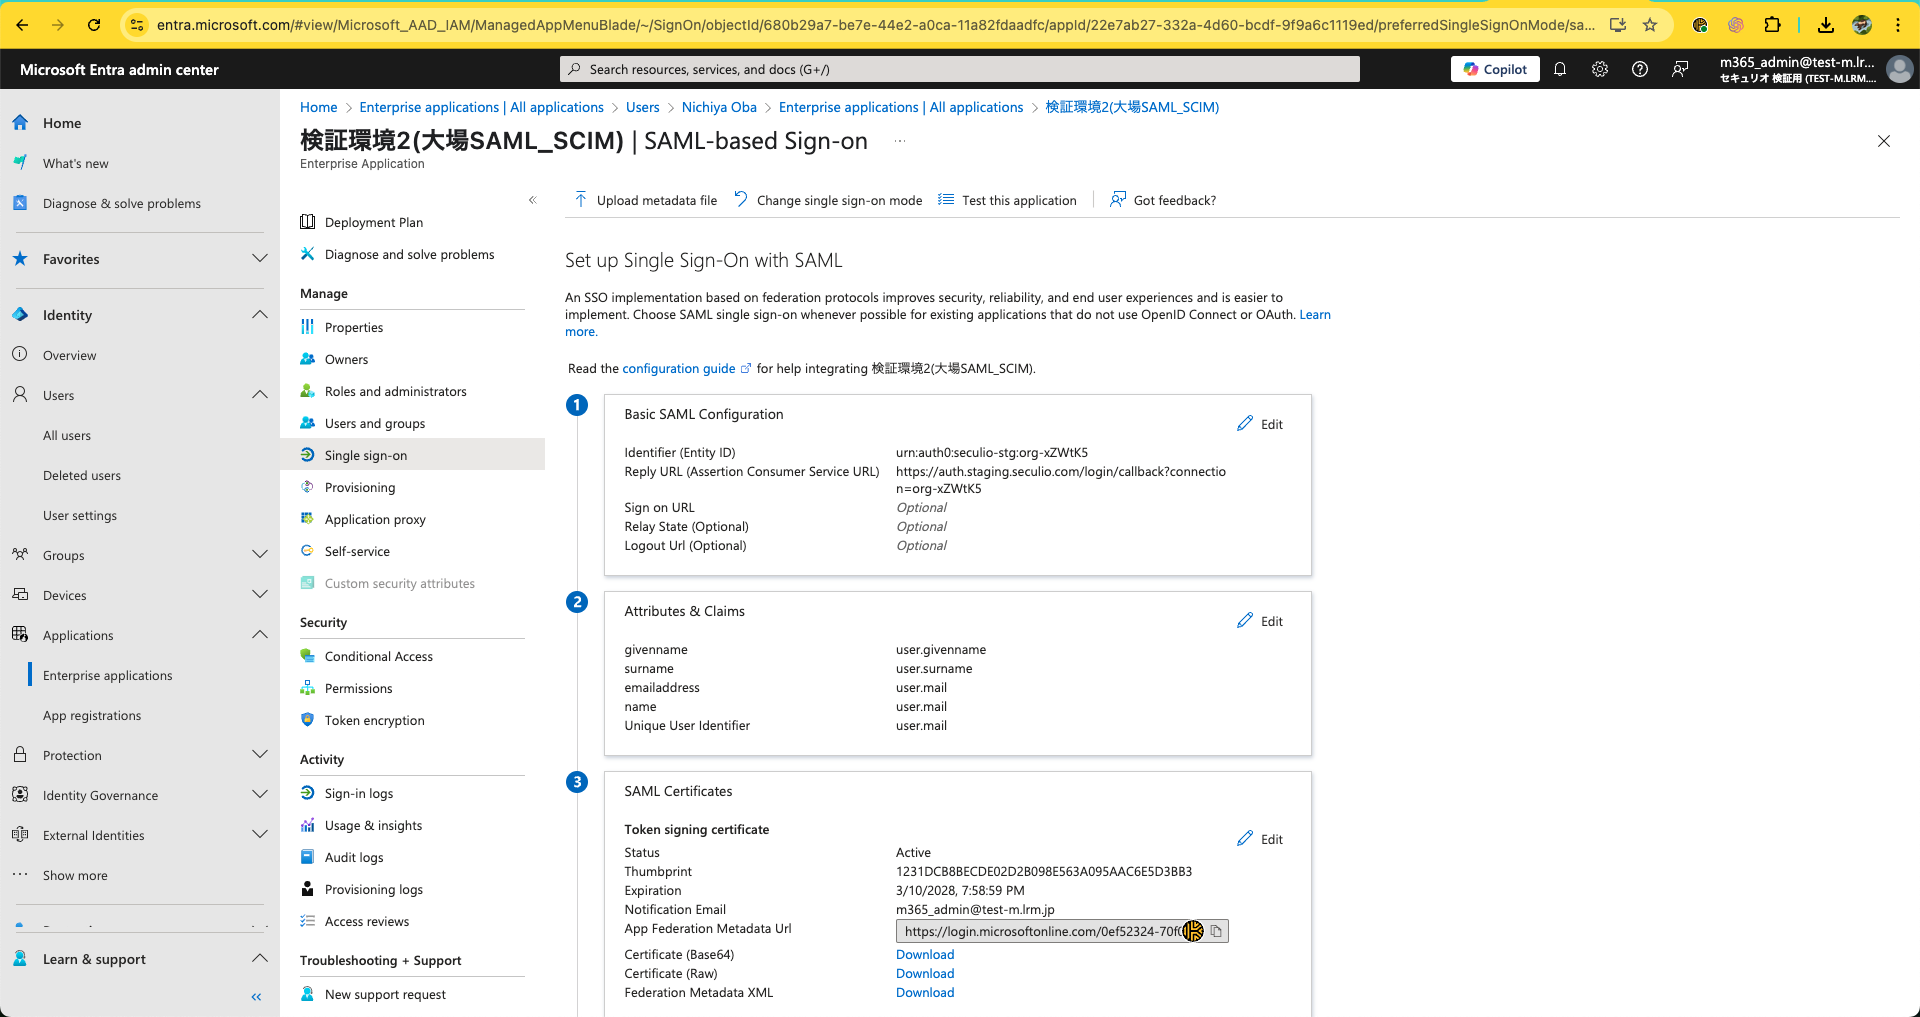Viewport: 1920px width, 1017px height.
Task: Expand the External Identities section
Action: 260,835
